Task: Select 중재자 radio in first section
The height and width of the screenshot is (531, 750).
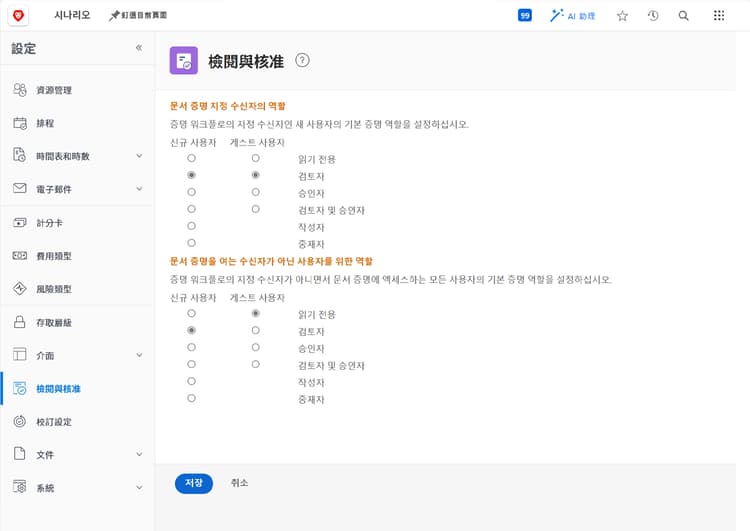Action: pyautogui.click(x=191, y=243)
